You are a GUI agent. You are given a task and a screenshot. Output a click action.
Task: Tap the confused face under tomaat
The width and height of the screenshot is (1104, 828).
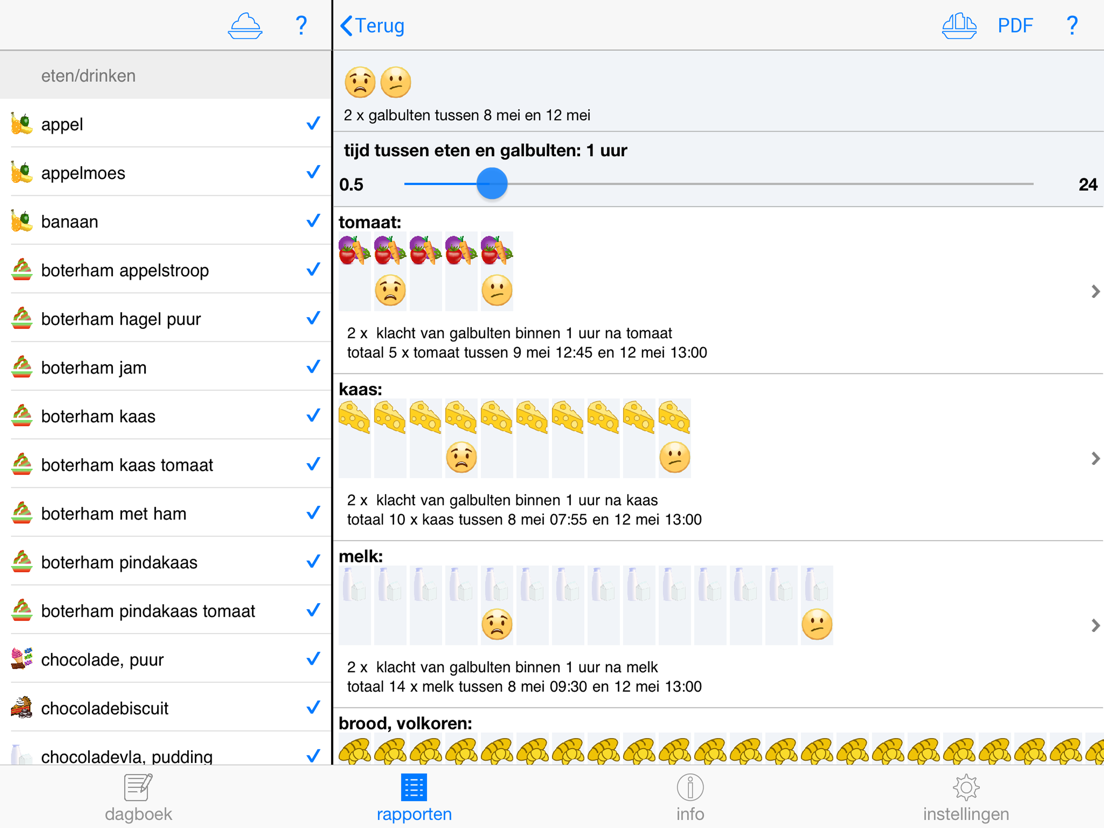496,290
